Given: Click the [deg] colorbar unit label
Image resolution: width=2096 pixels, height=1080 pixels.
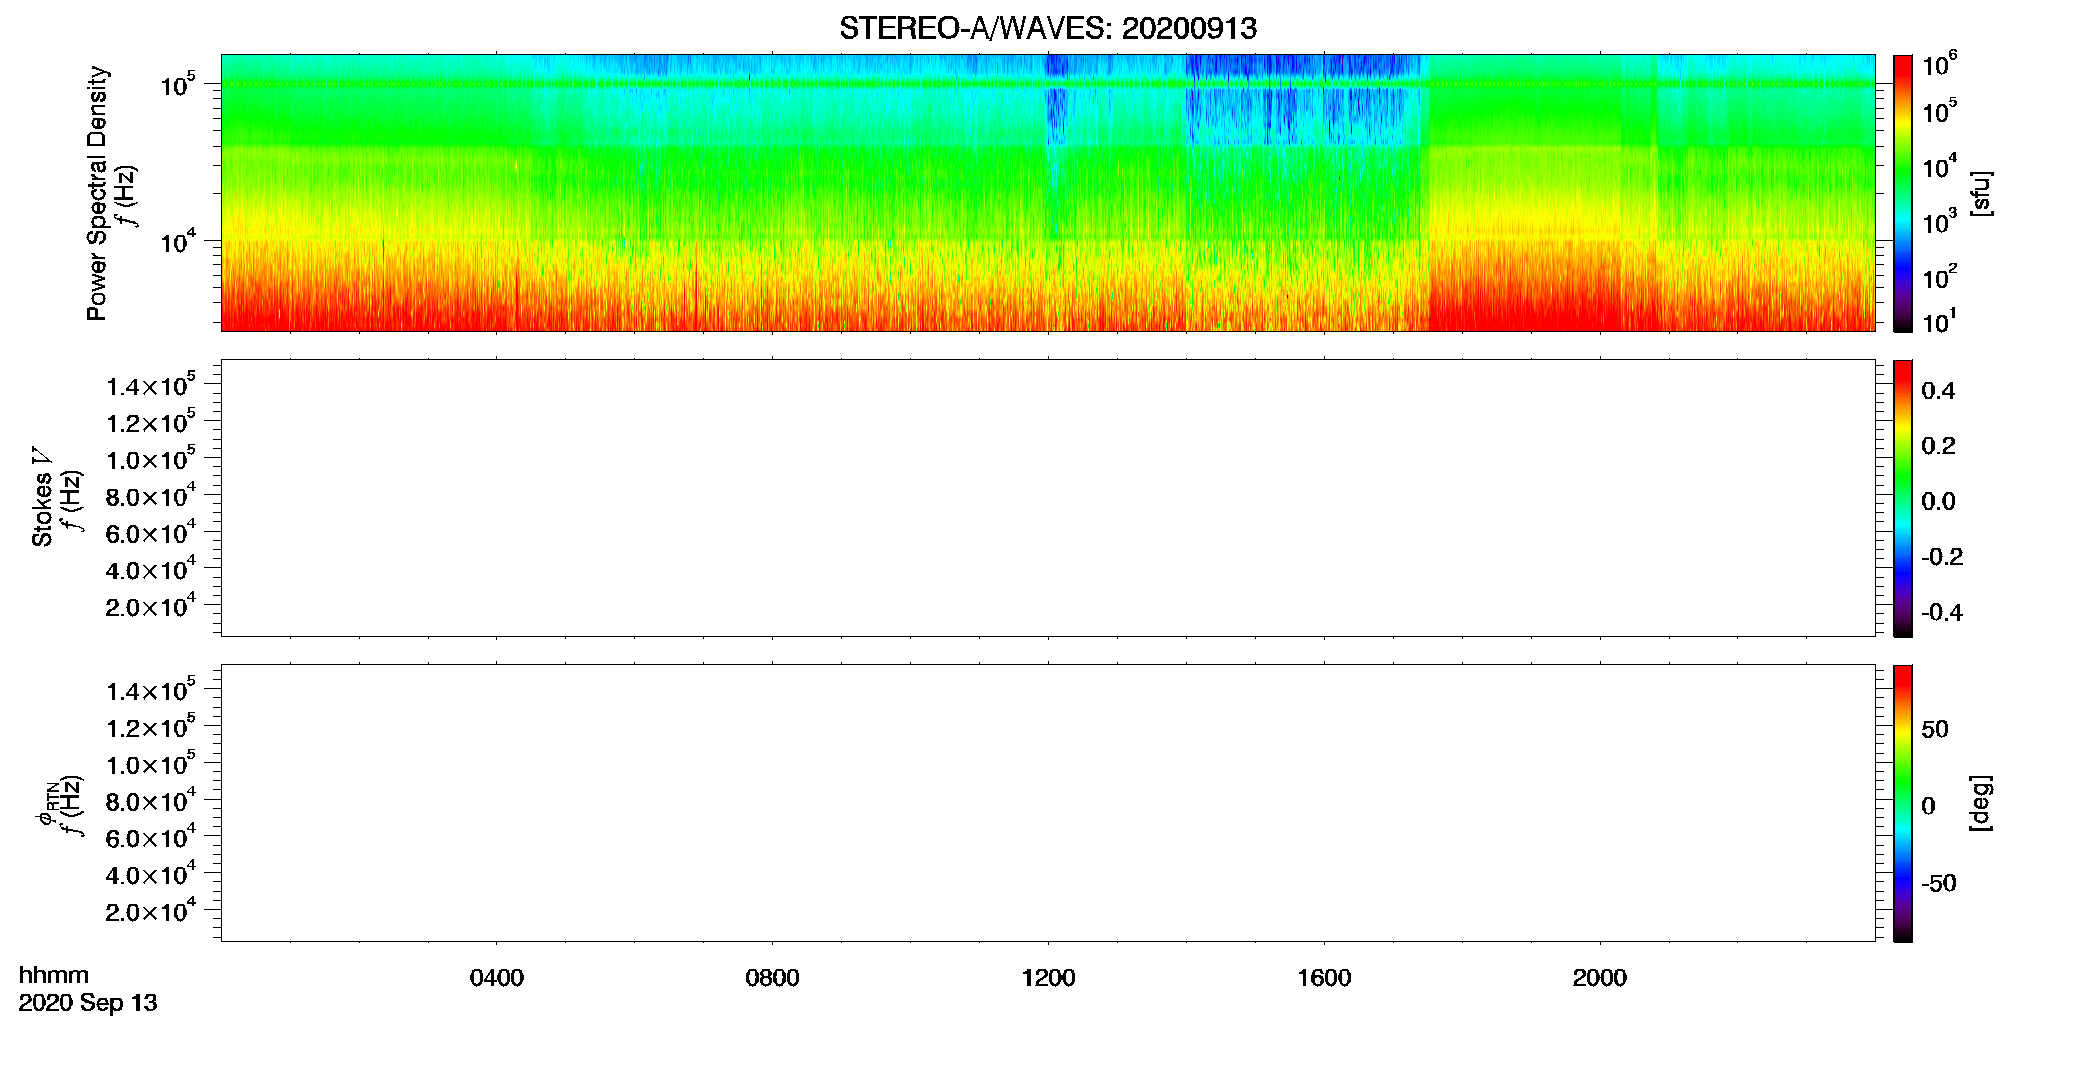Looking at the screenshot, I should tap(1981, 803).
